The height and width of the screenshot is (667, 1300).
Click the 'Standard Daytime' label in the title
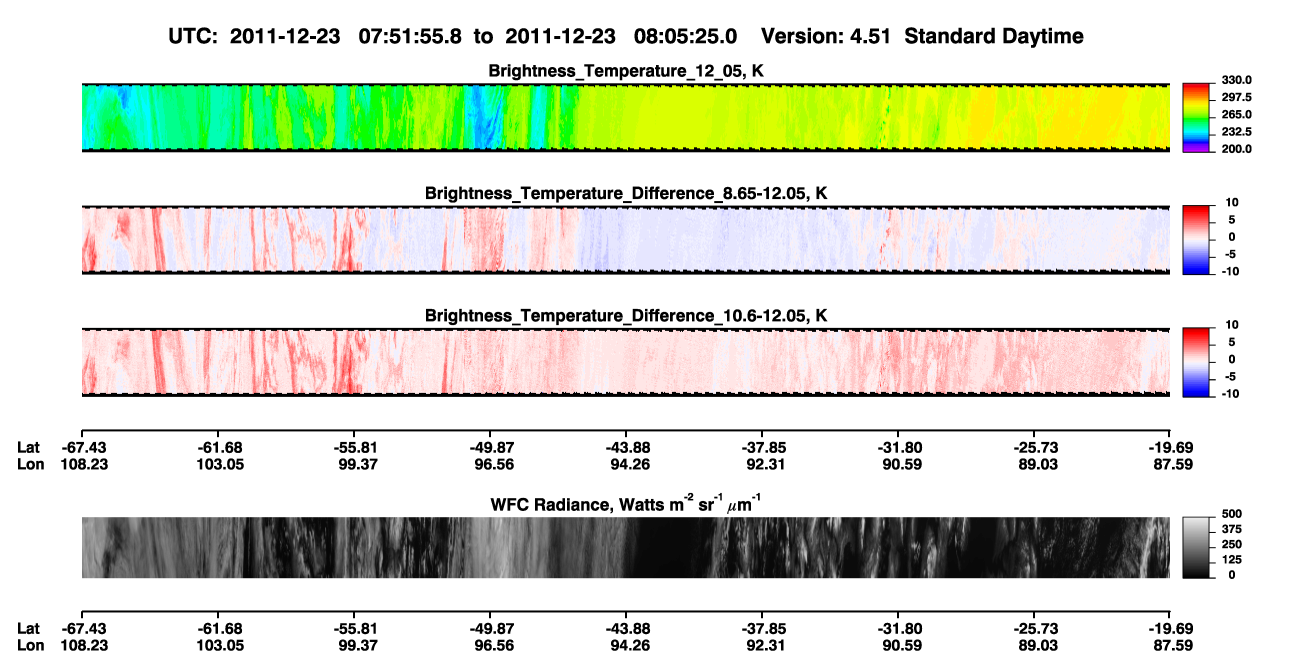click(x=994, y=37)
